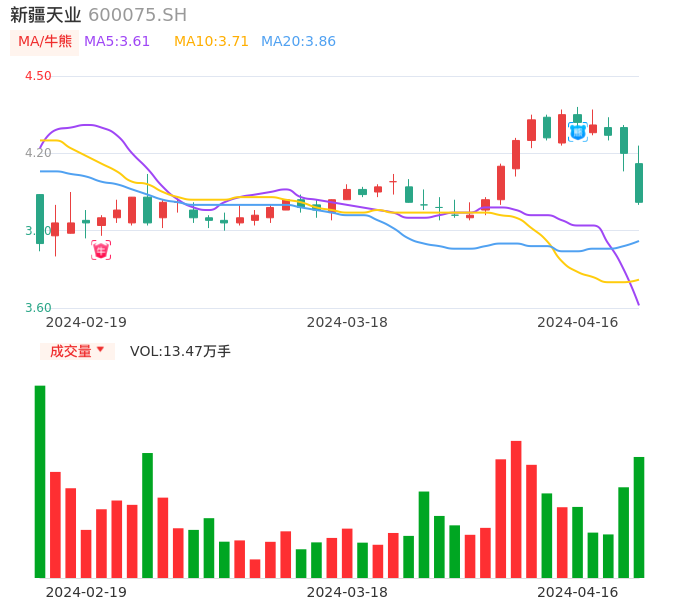The image size is (686, 606).
Task: Click the stock name 新疆天业
Action: (46, 15)
